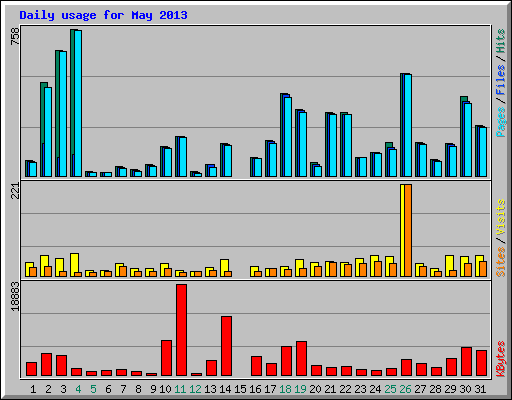Select the day 2 red KBytes bar
512x400 pixels.
point(46,365)
